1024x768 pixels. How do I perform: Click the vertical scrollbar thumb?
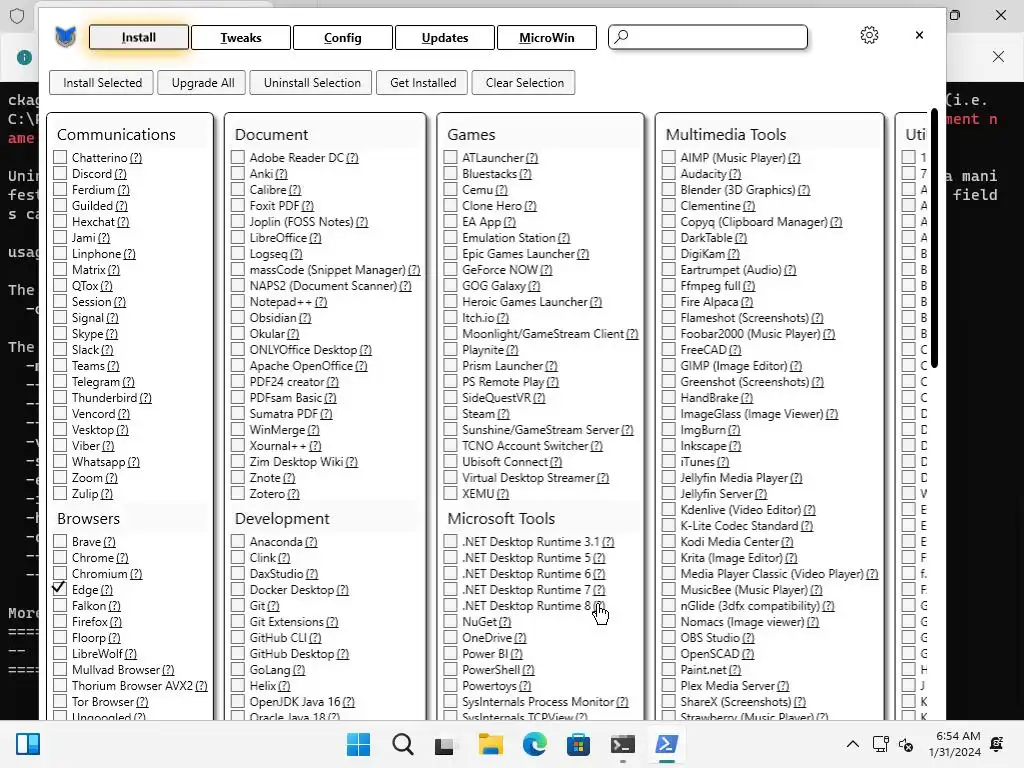934,238
